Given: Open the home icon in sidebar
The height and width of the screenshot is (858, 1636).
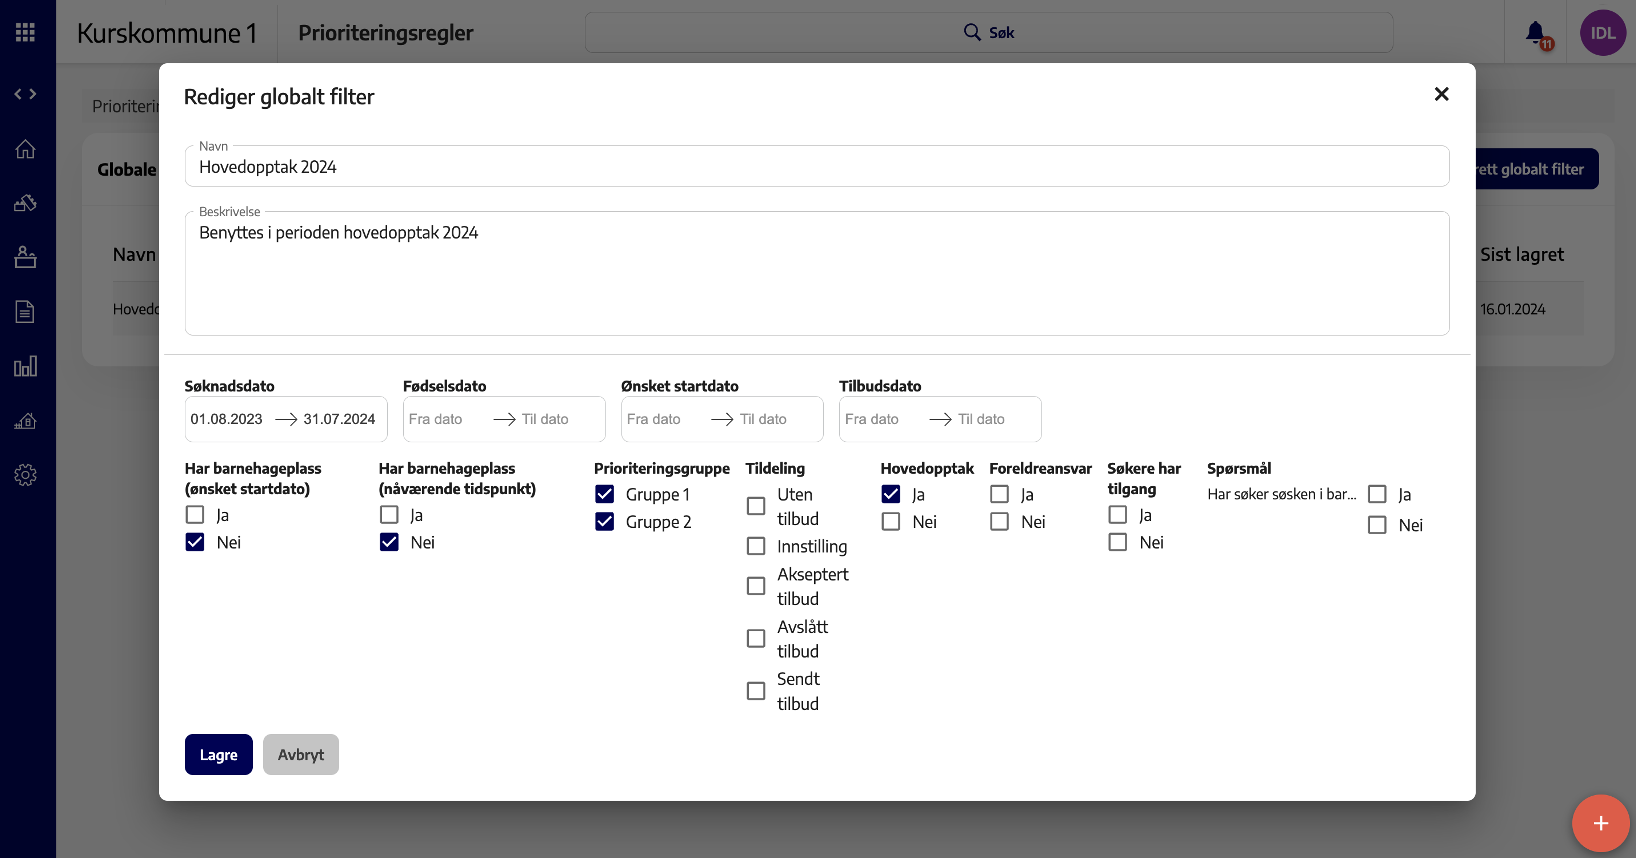Looking at the screenshot, I should tap(26, 149).
